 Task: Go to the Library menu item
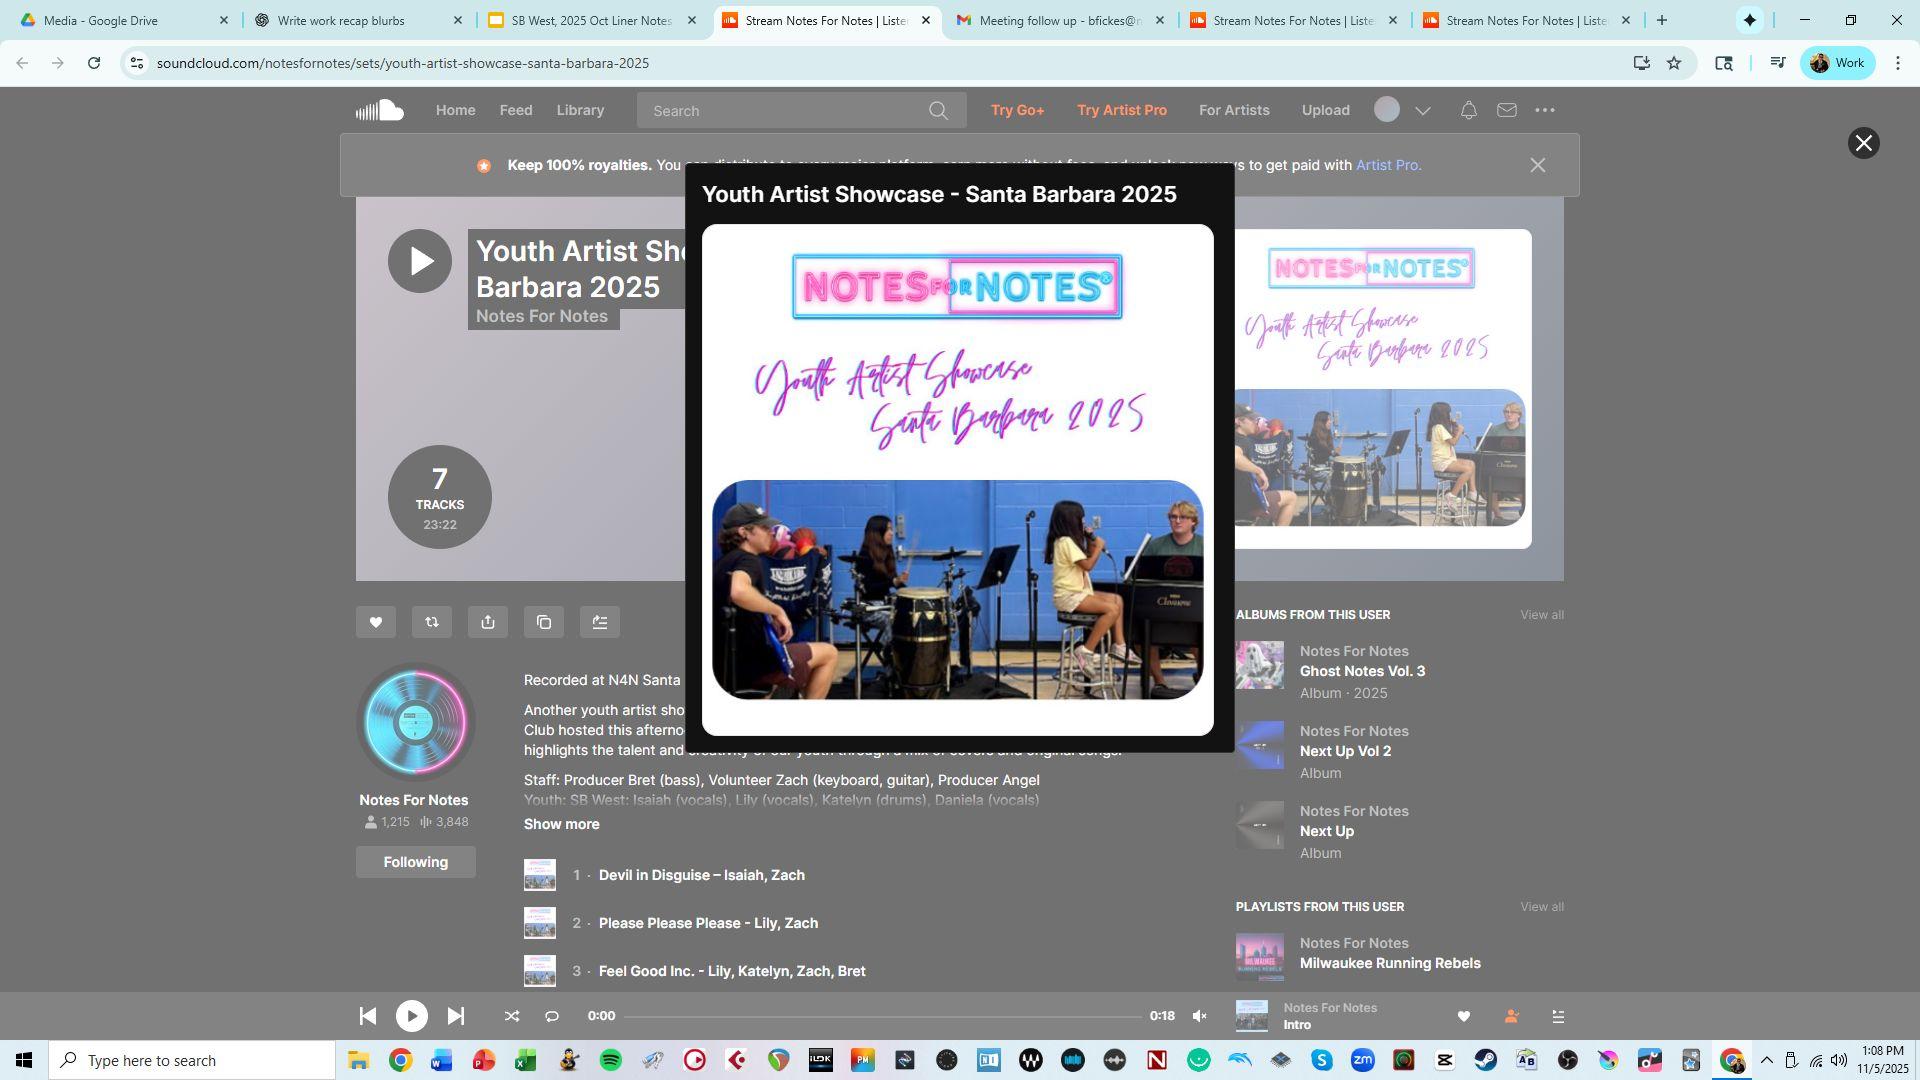click(580, 111)
